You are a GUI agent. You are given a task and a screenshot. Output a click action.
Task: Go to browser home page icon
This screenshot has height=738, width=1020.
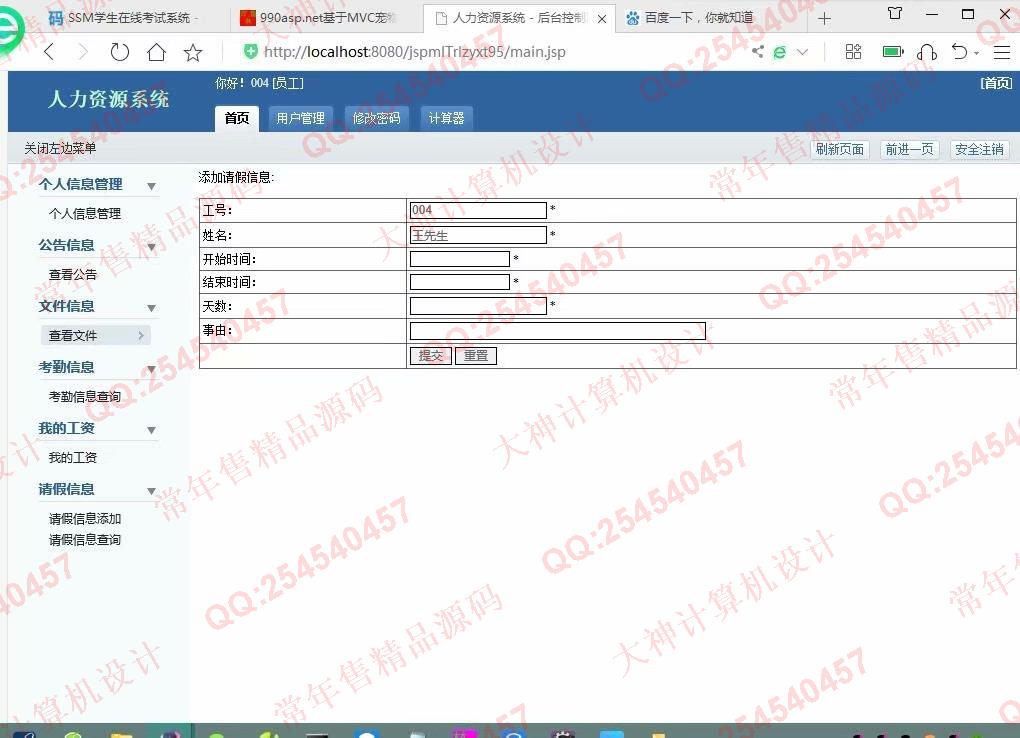click(156, 52)
